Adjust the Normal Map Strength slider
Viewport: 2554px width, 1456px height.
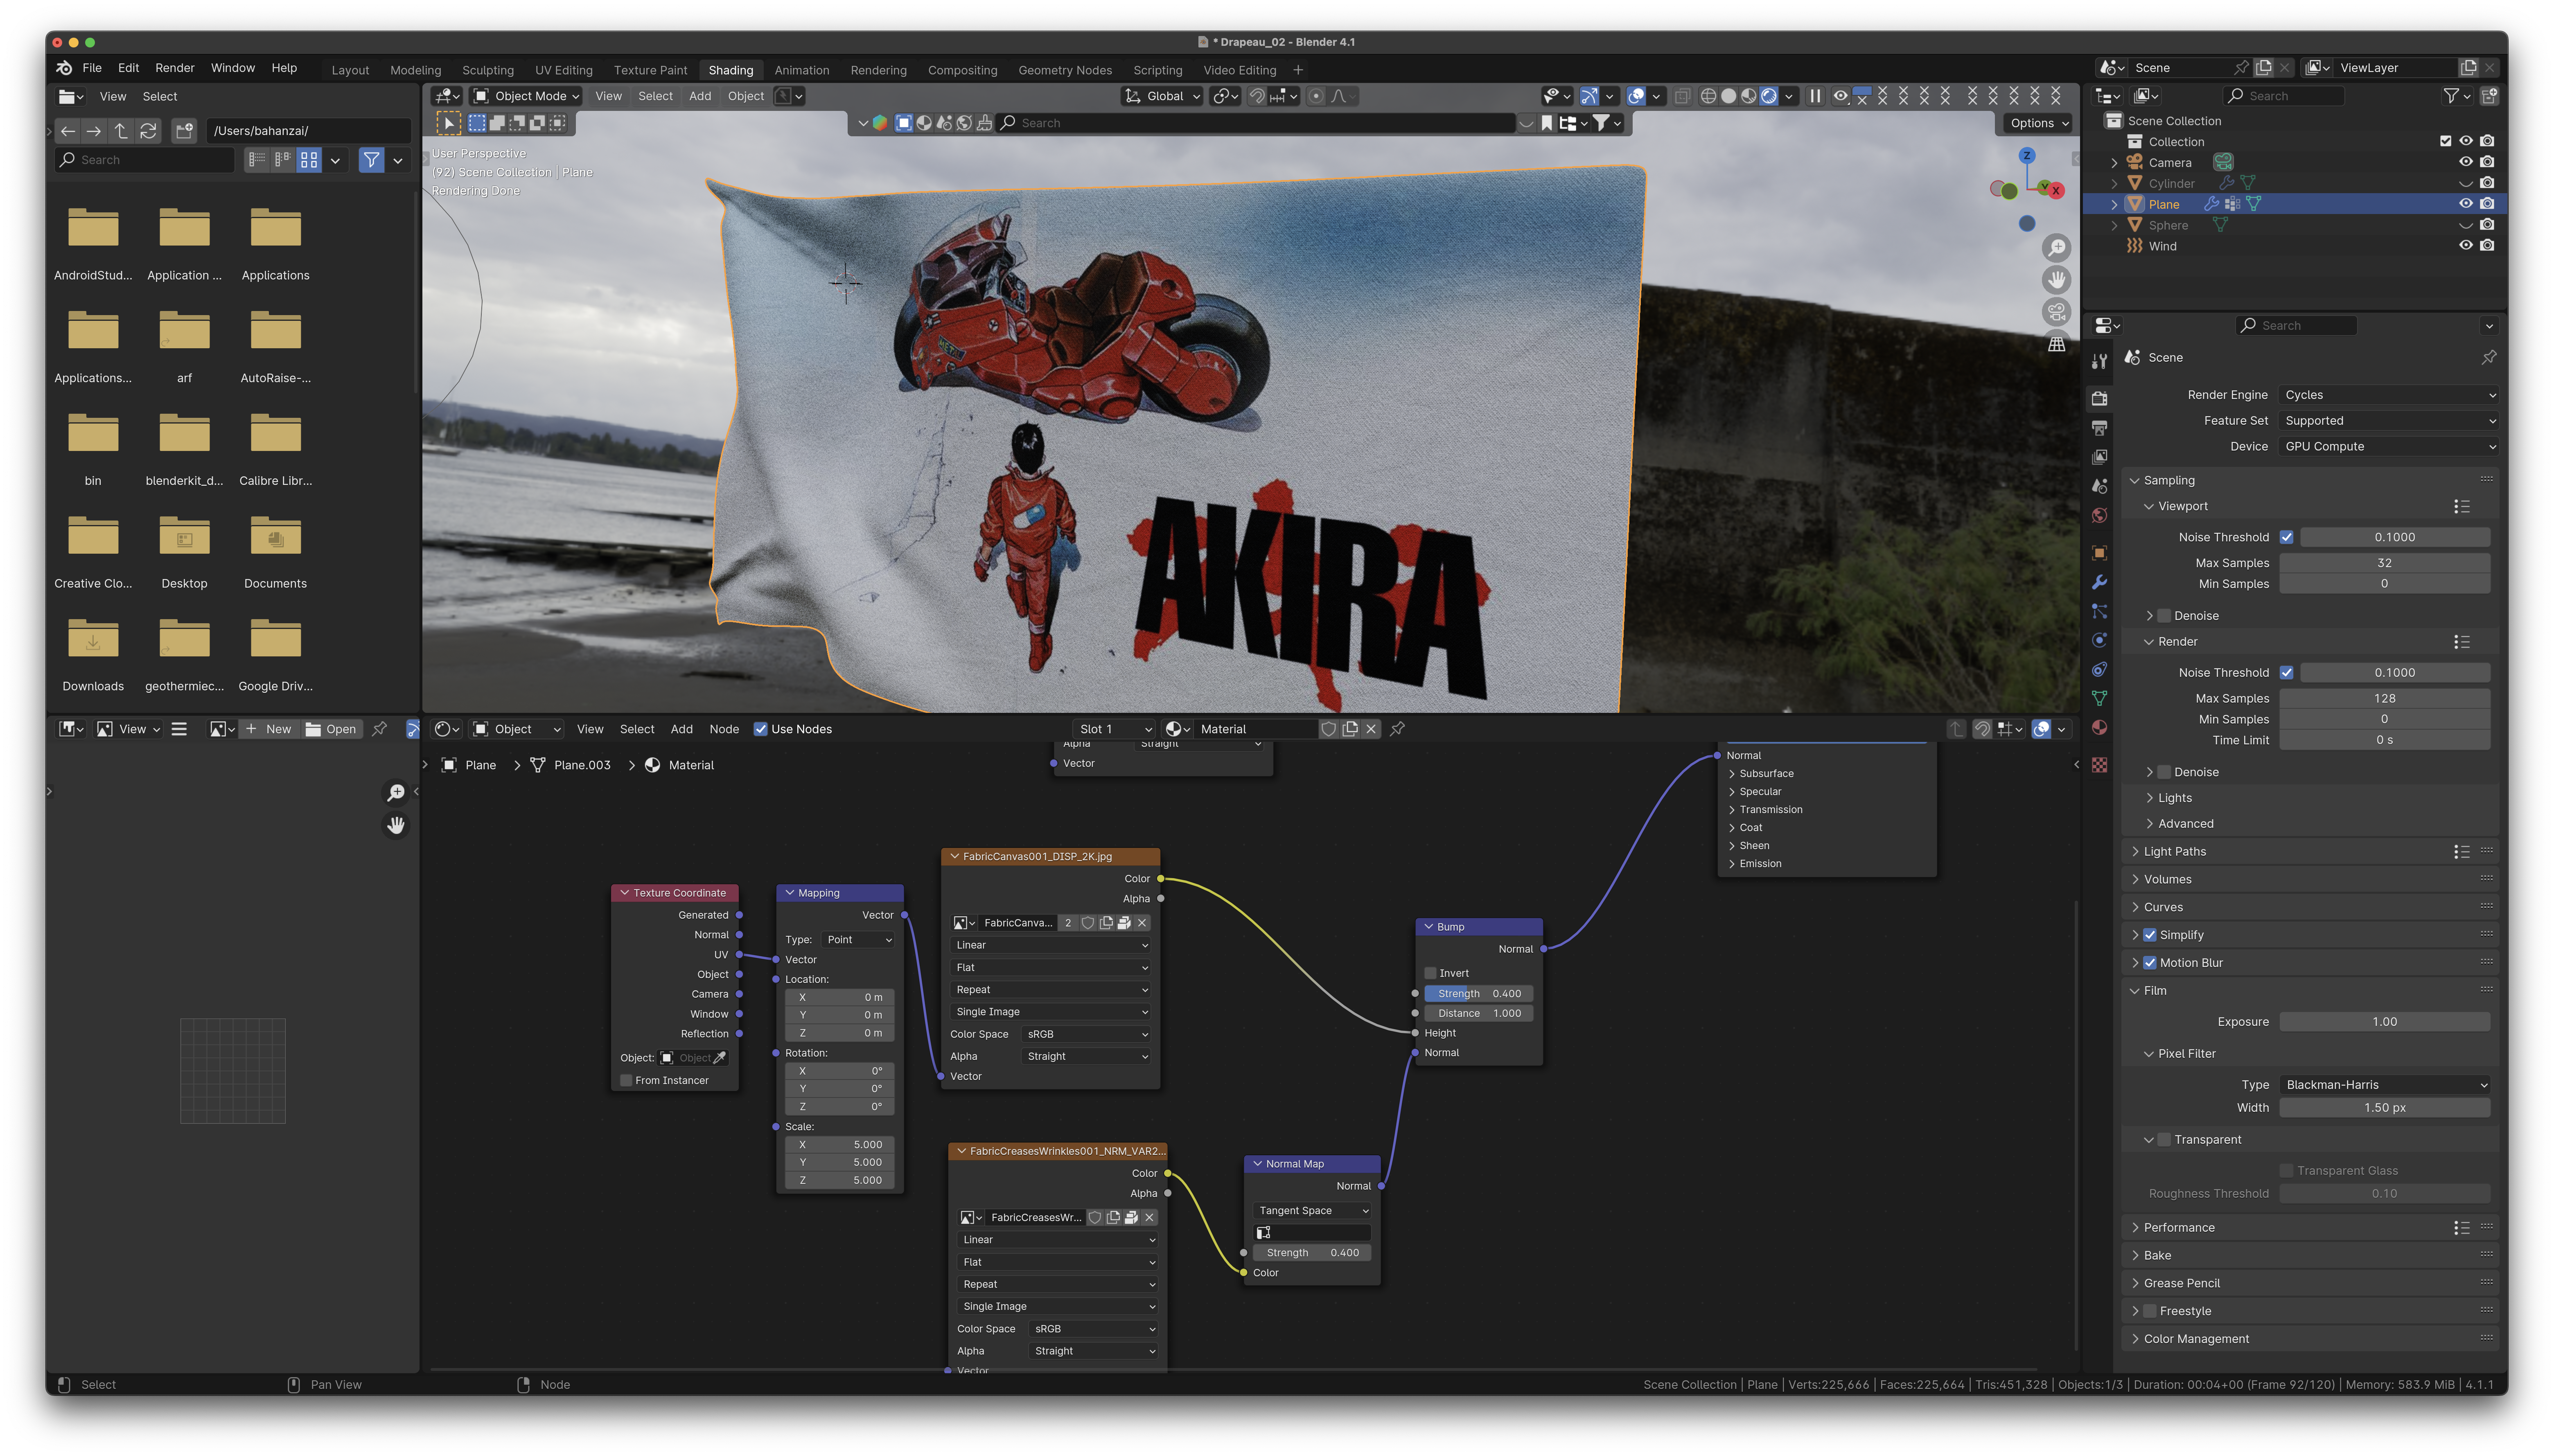click(x=1312, y=1253)
